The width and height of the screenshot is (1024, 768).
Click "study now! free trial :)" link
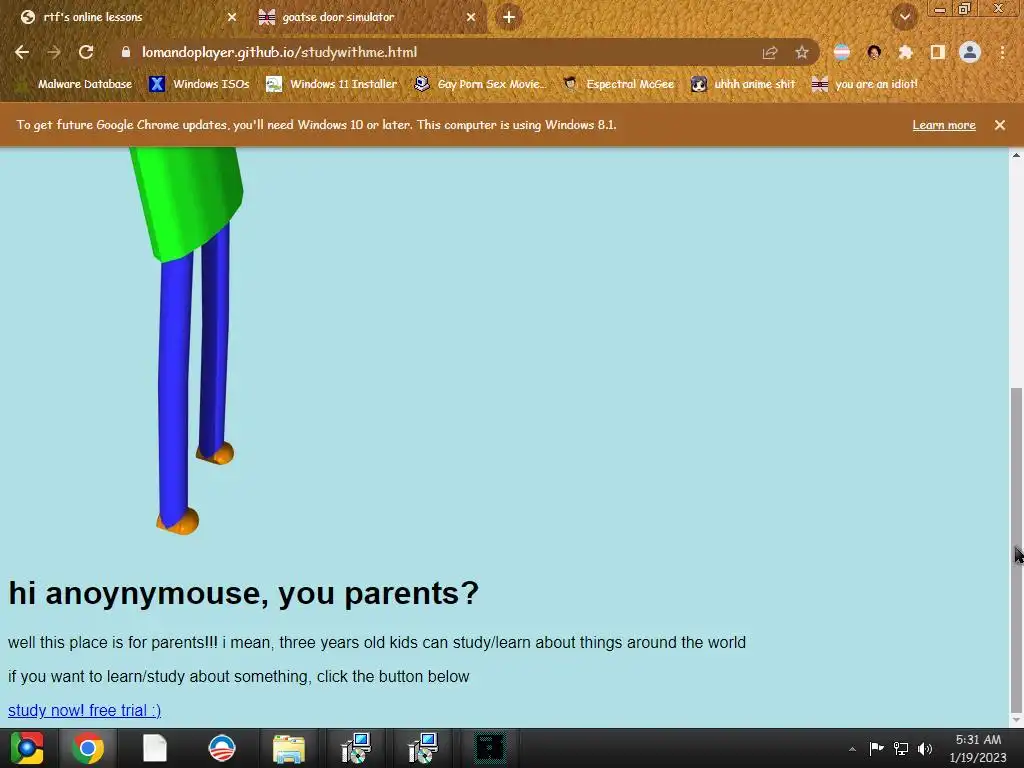tap(84, 710)
